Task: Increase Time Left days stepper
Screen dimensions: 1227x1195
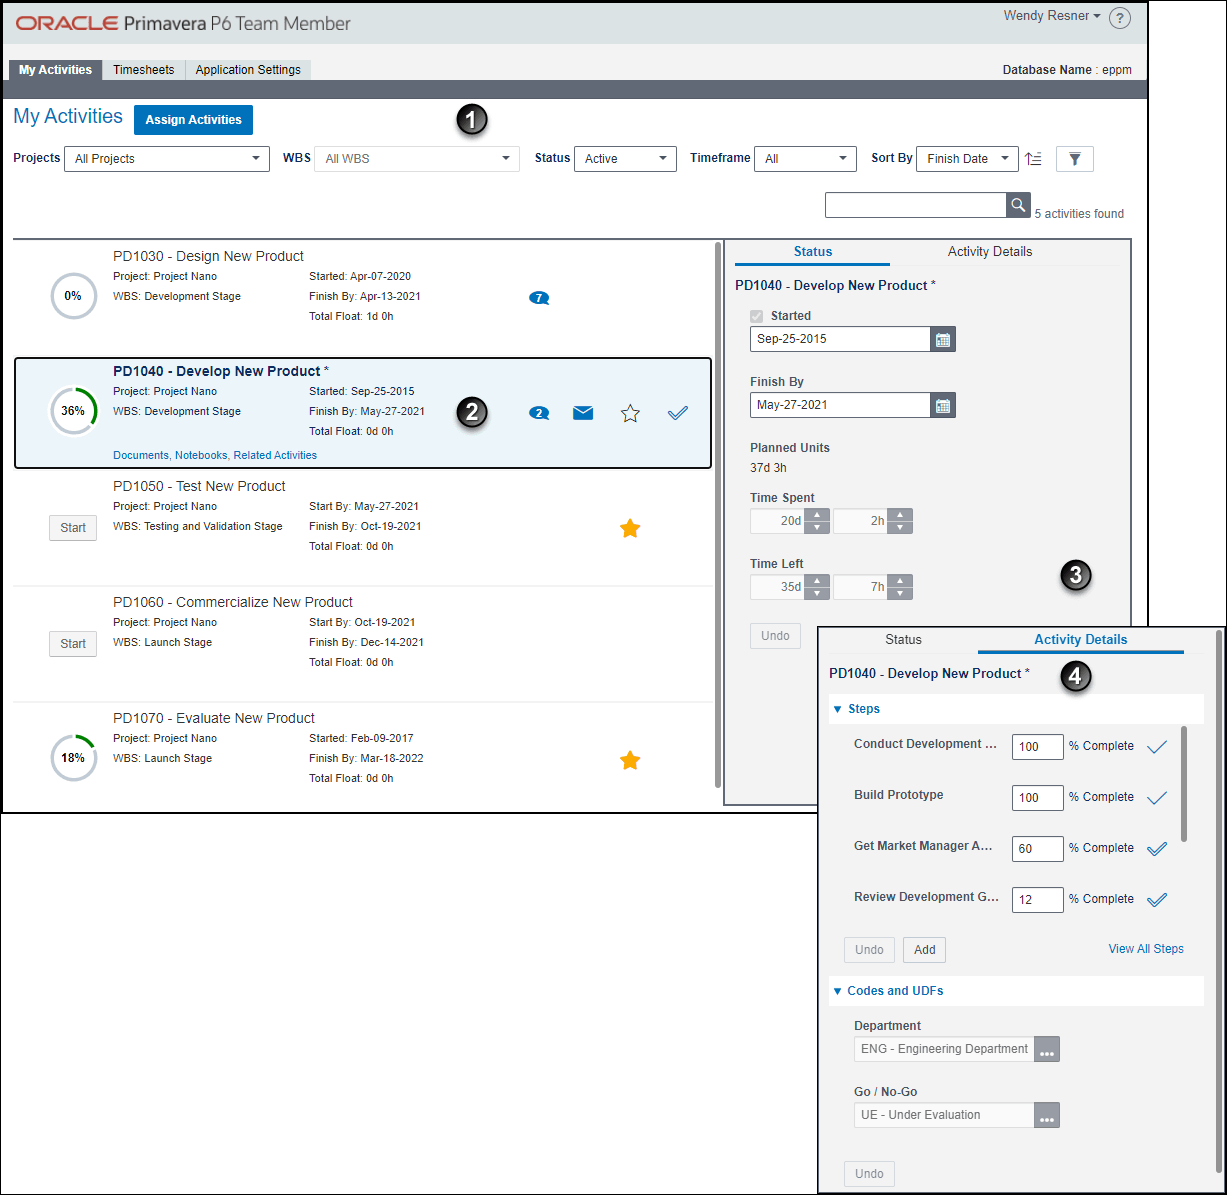Action: pos(817,581)
